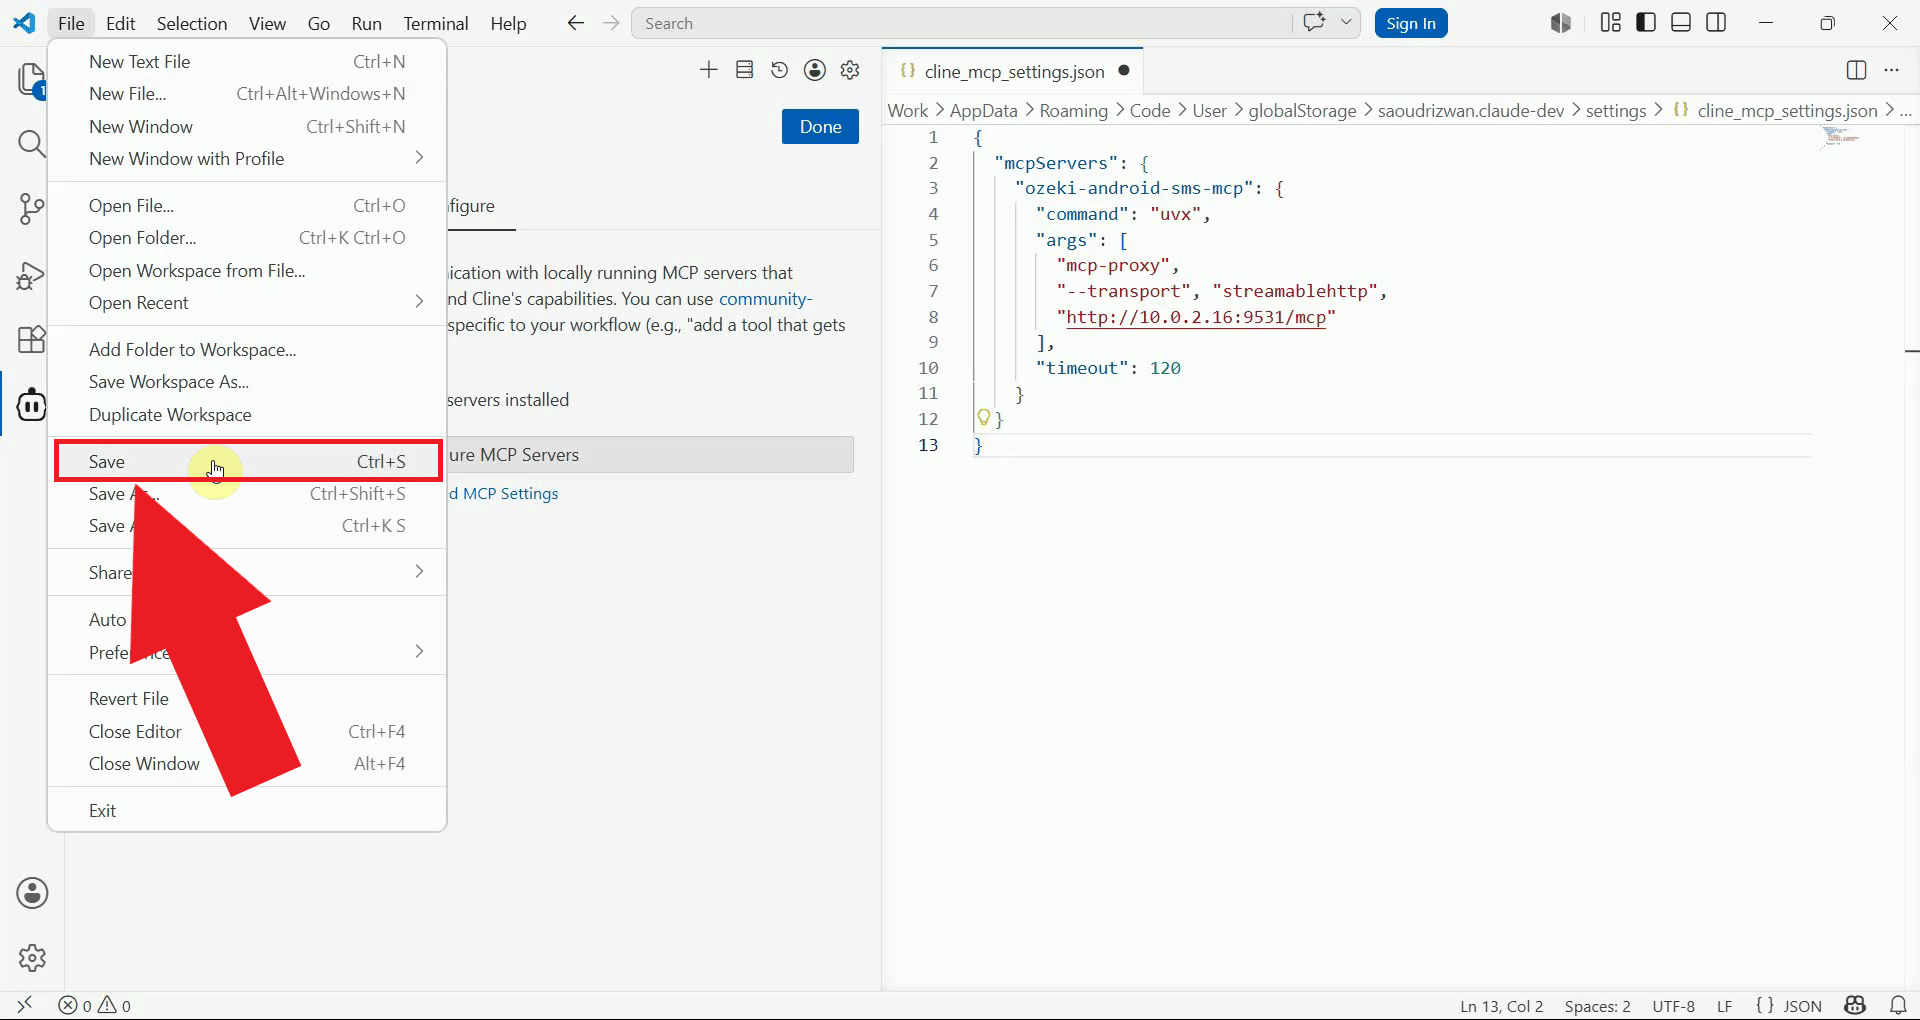Choose New Text File from File menu

[x=247, y=61]
